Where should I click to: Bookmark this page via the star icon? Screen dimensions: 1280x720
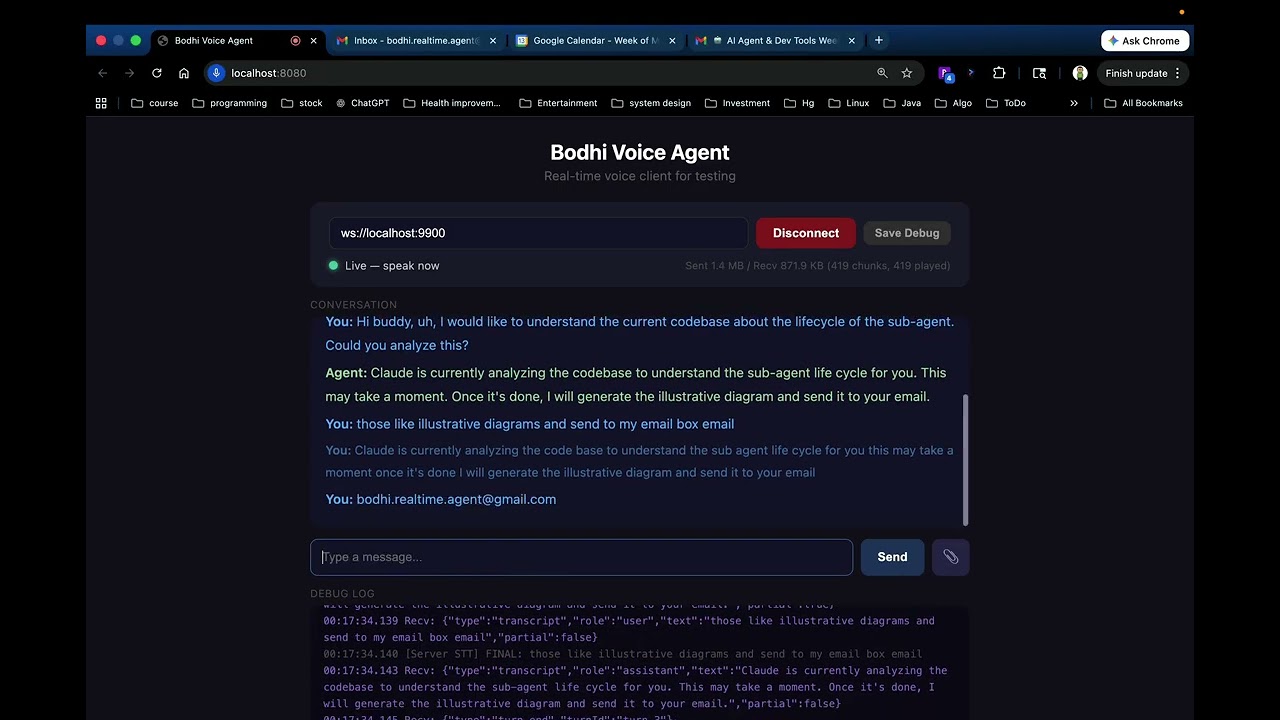(x=907, y=73)
